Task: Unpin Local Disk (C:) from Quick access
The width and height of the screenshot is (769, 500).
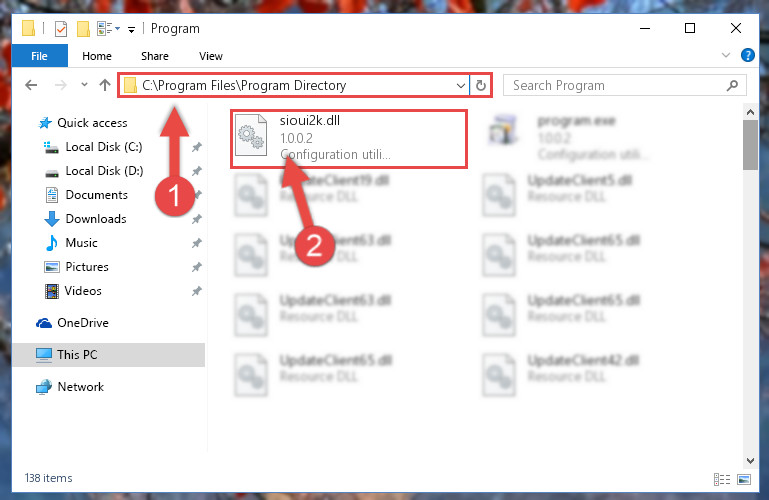Action: tap(197, 147)
